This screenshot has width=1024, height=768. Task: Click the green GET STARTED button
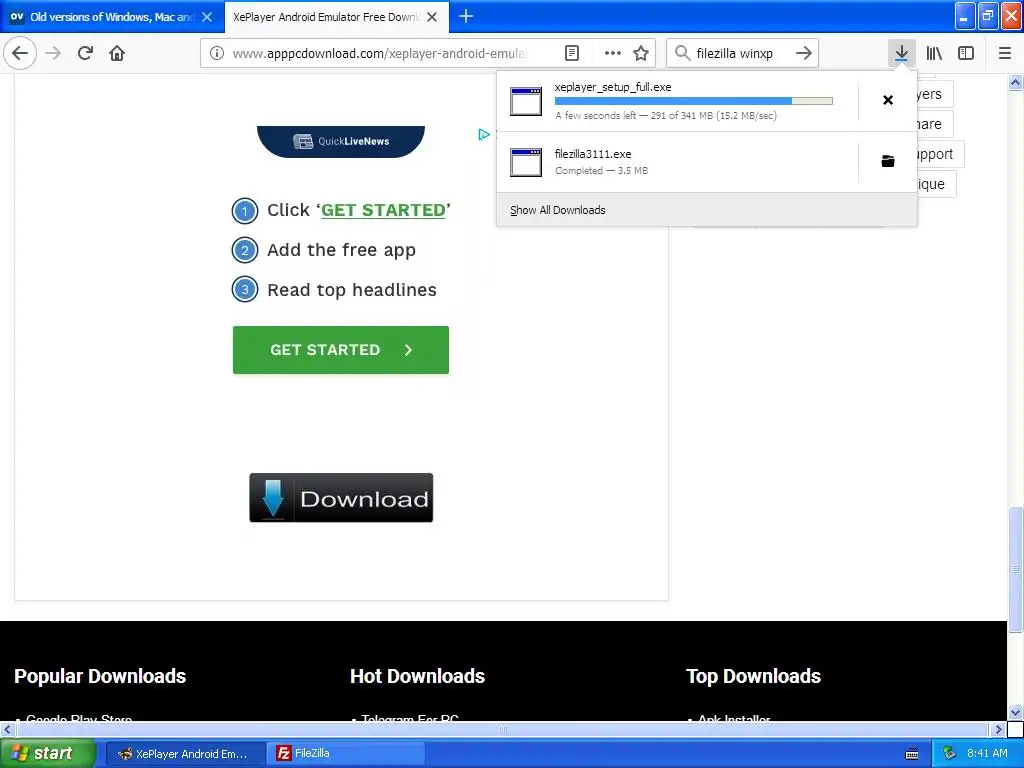pyautogui.click(x=340, y=350)
